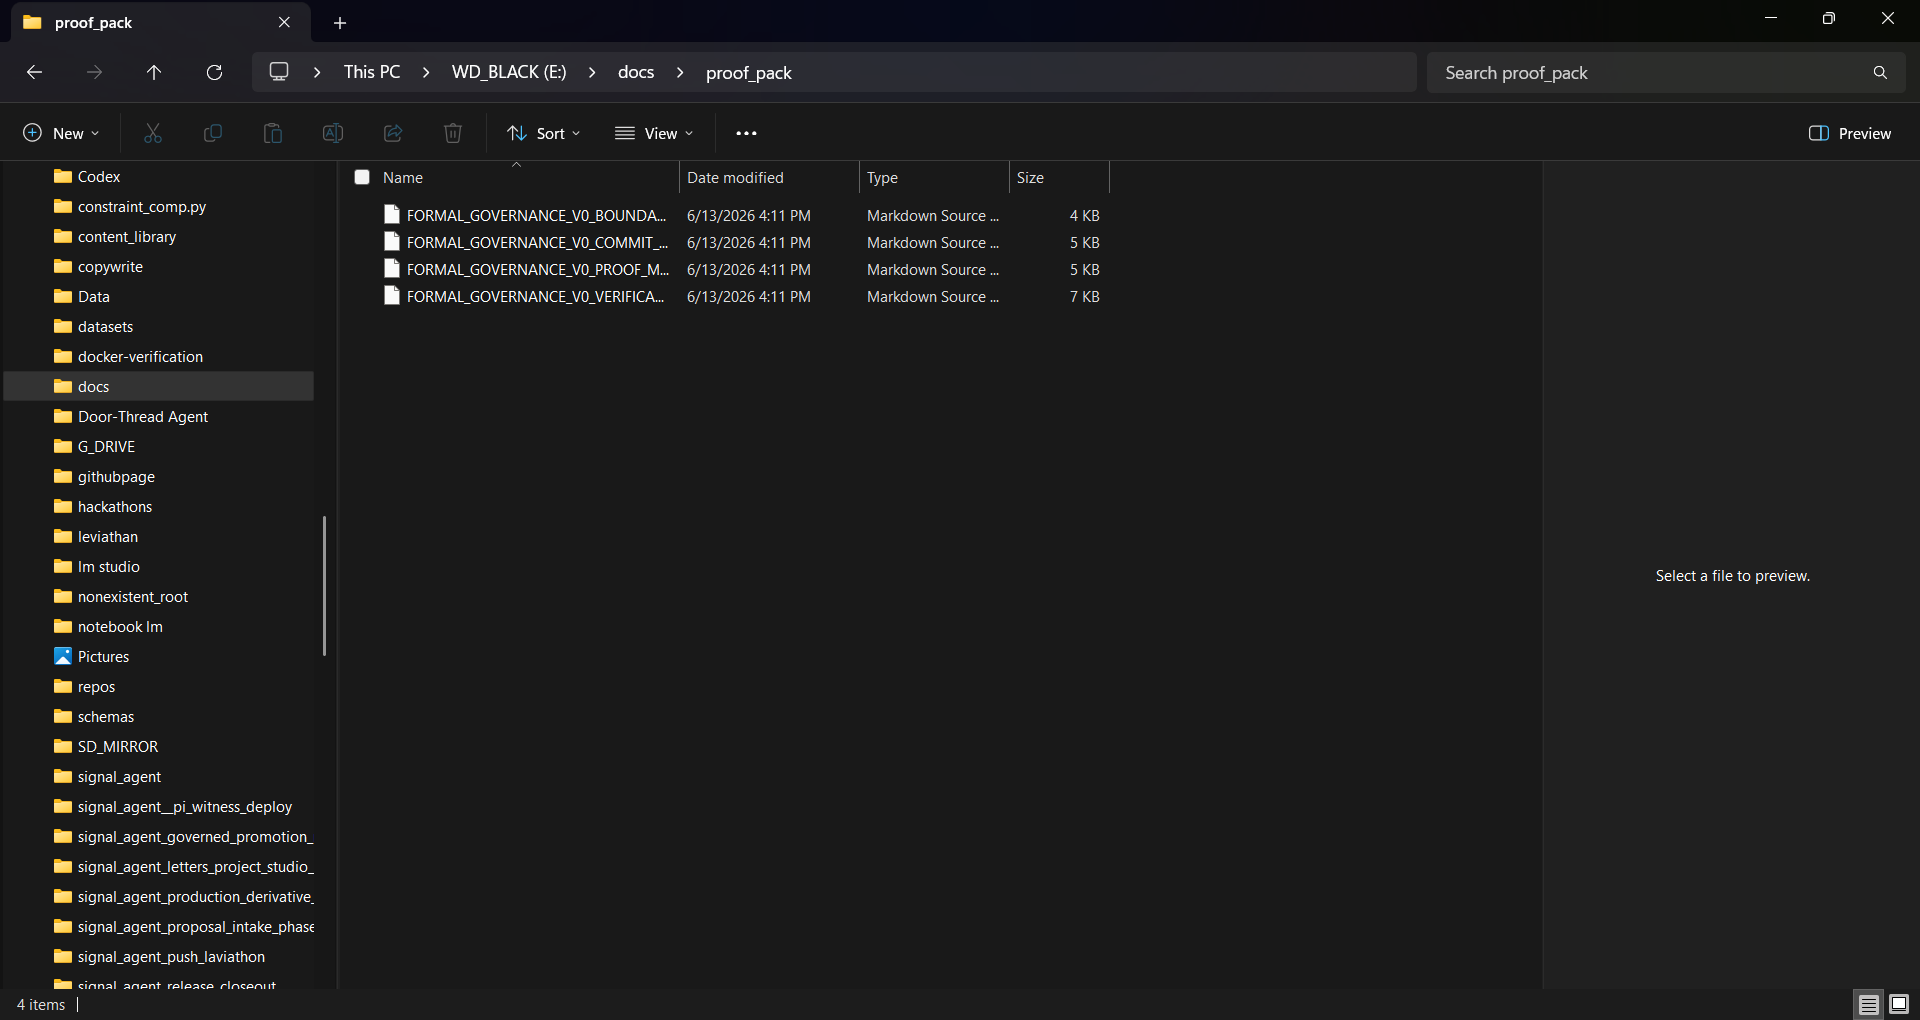1920x1020 pixels.
Task: Toggle the Preview pane button
Action: tap(1850, 133)
